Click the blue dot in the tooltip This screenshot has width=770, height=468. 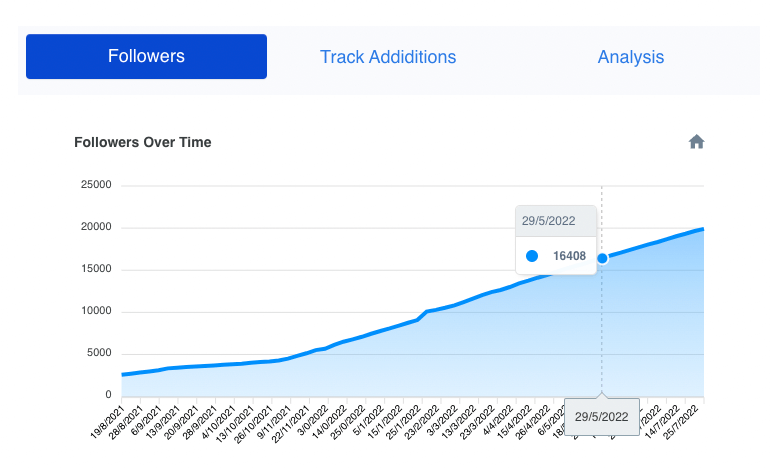pos(532,256)
